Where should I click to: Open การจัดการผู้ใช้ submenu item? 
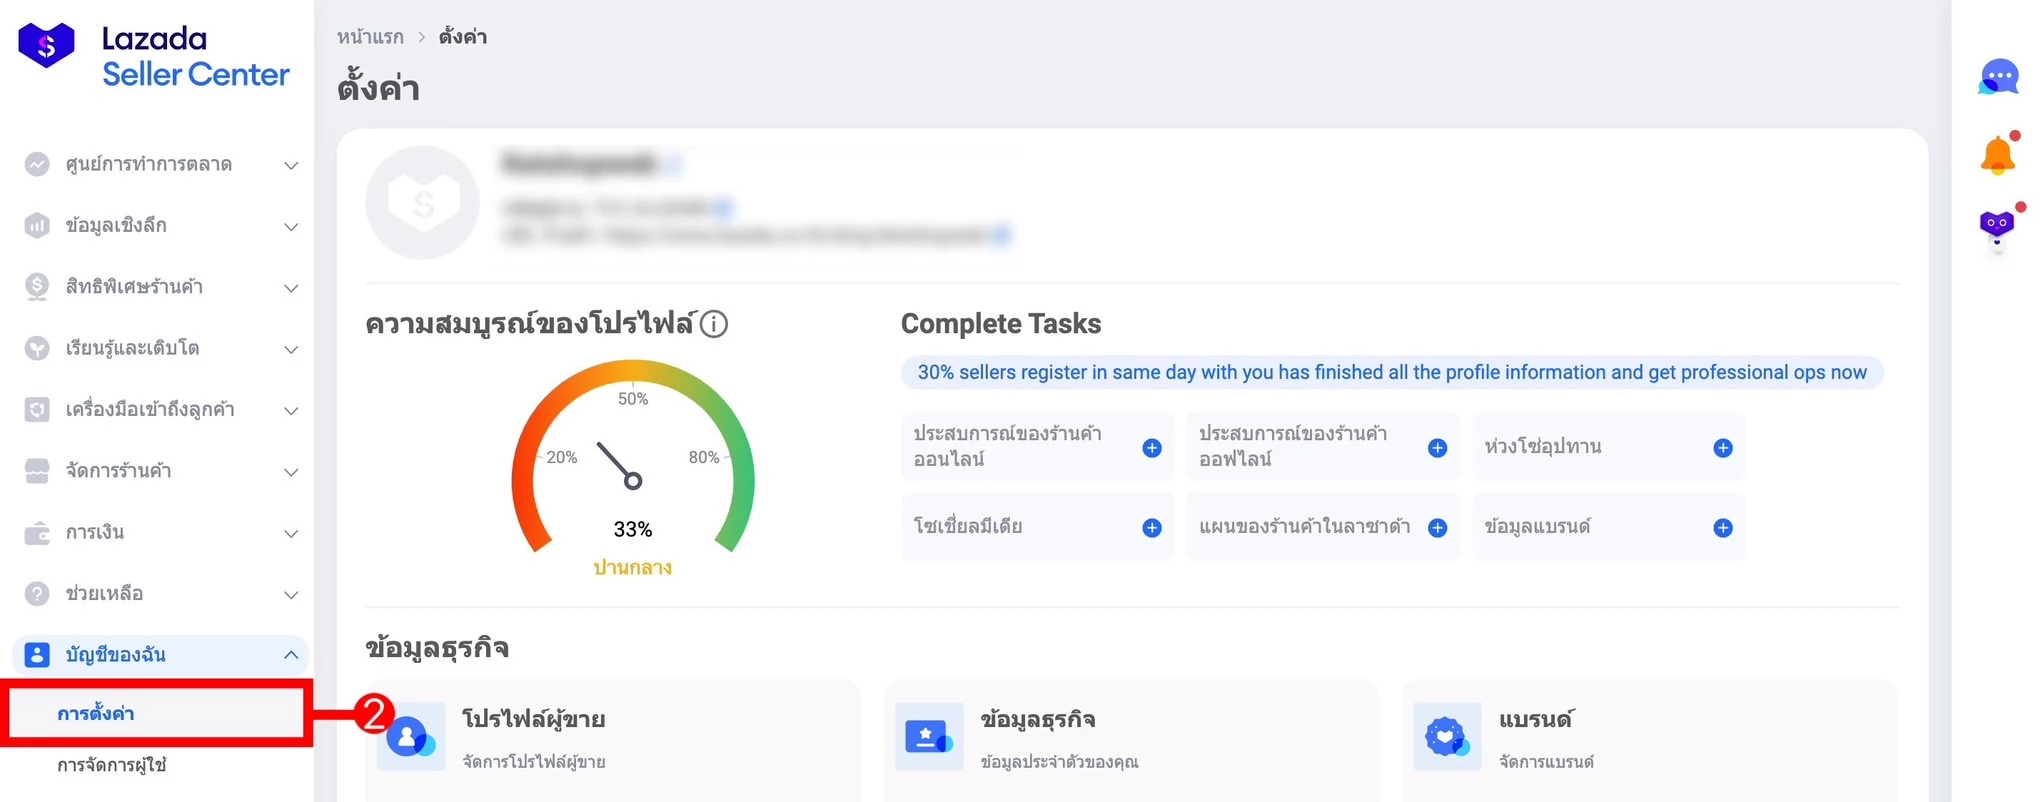pos(111,766)
